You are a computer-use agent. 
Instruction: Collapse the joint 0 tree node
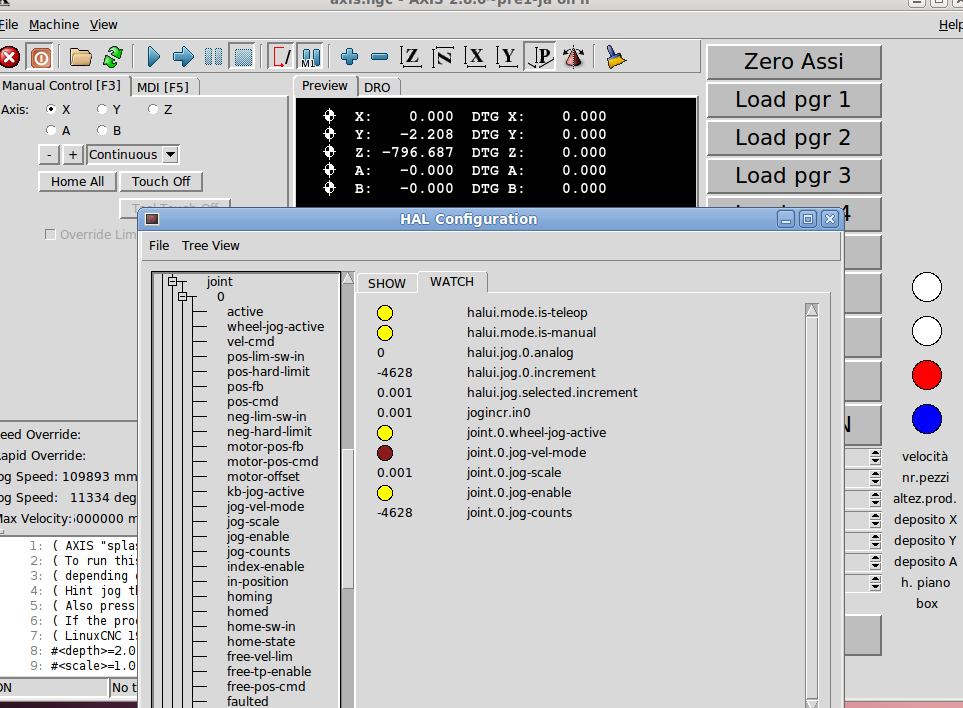point(182,297)
